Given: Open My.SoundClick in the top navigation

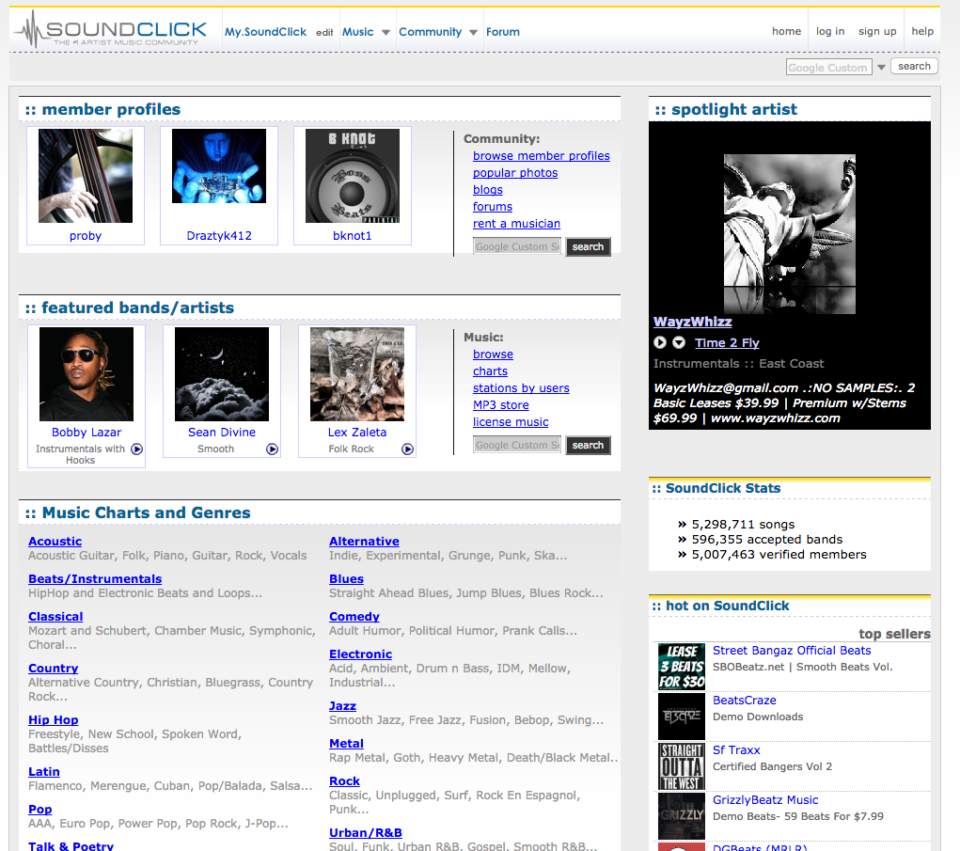Looking at the screenshot, I should pos(265,32).
